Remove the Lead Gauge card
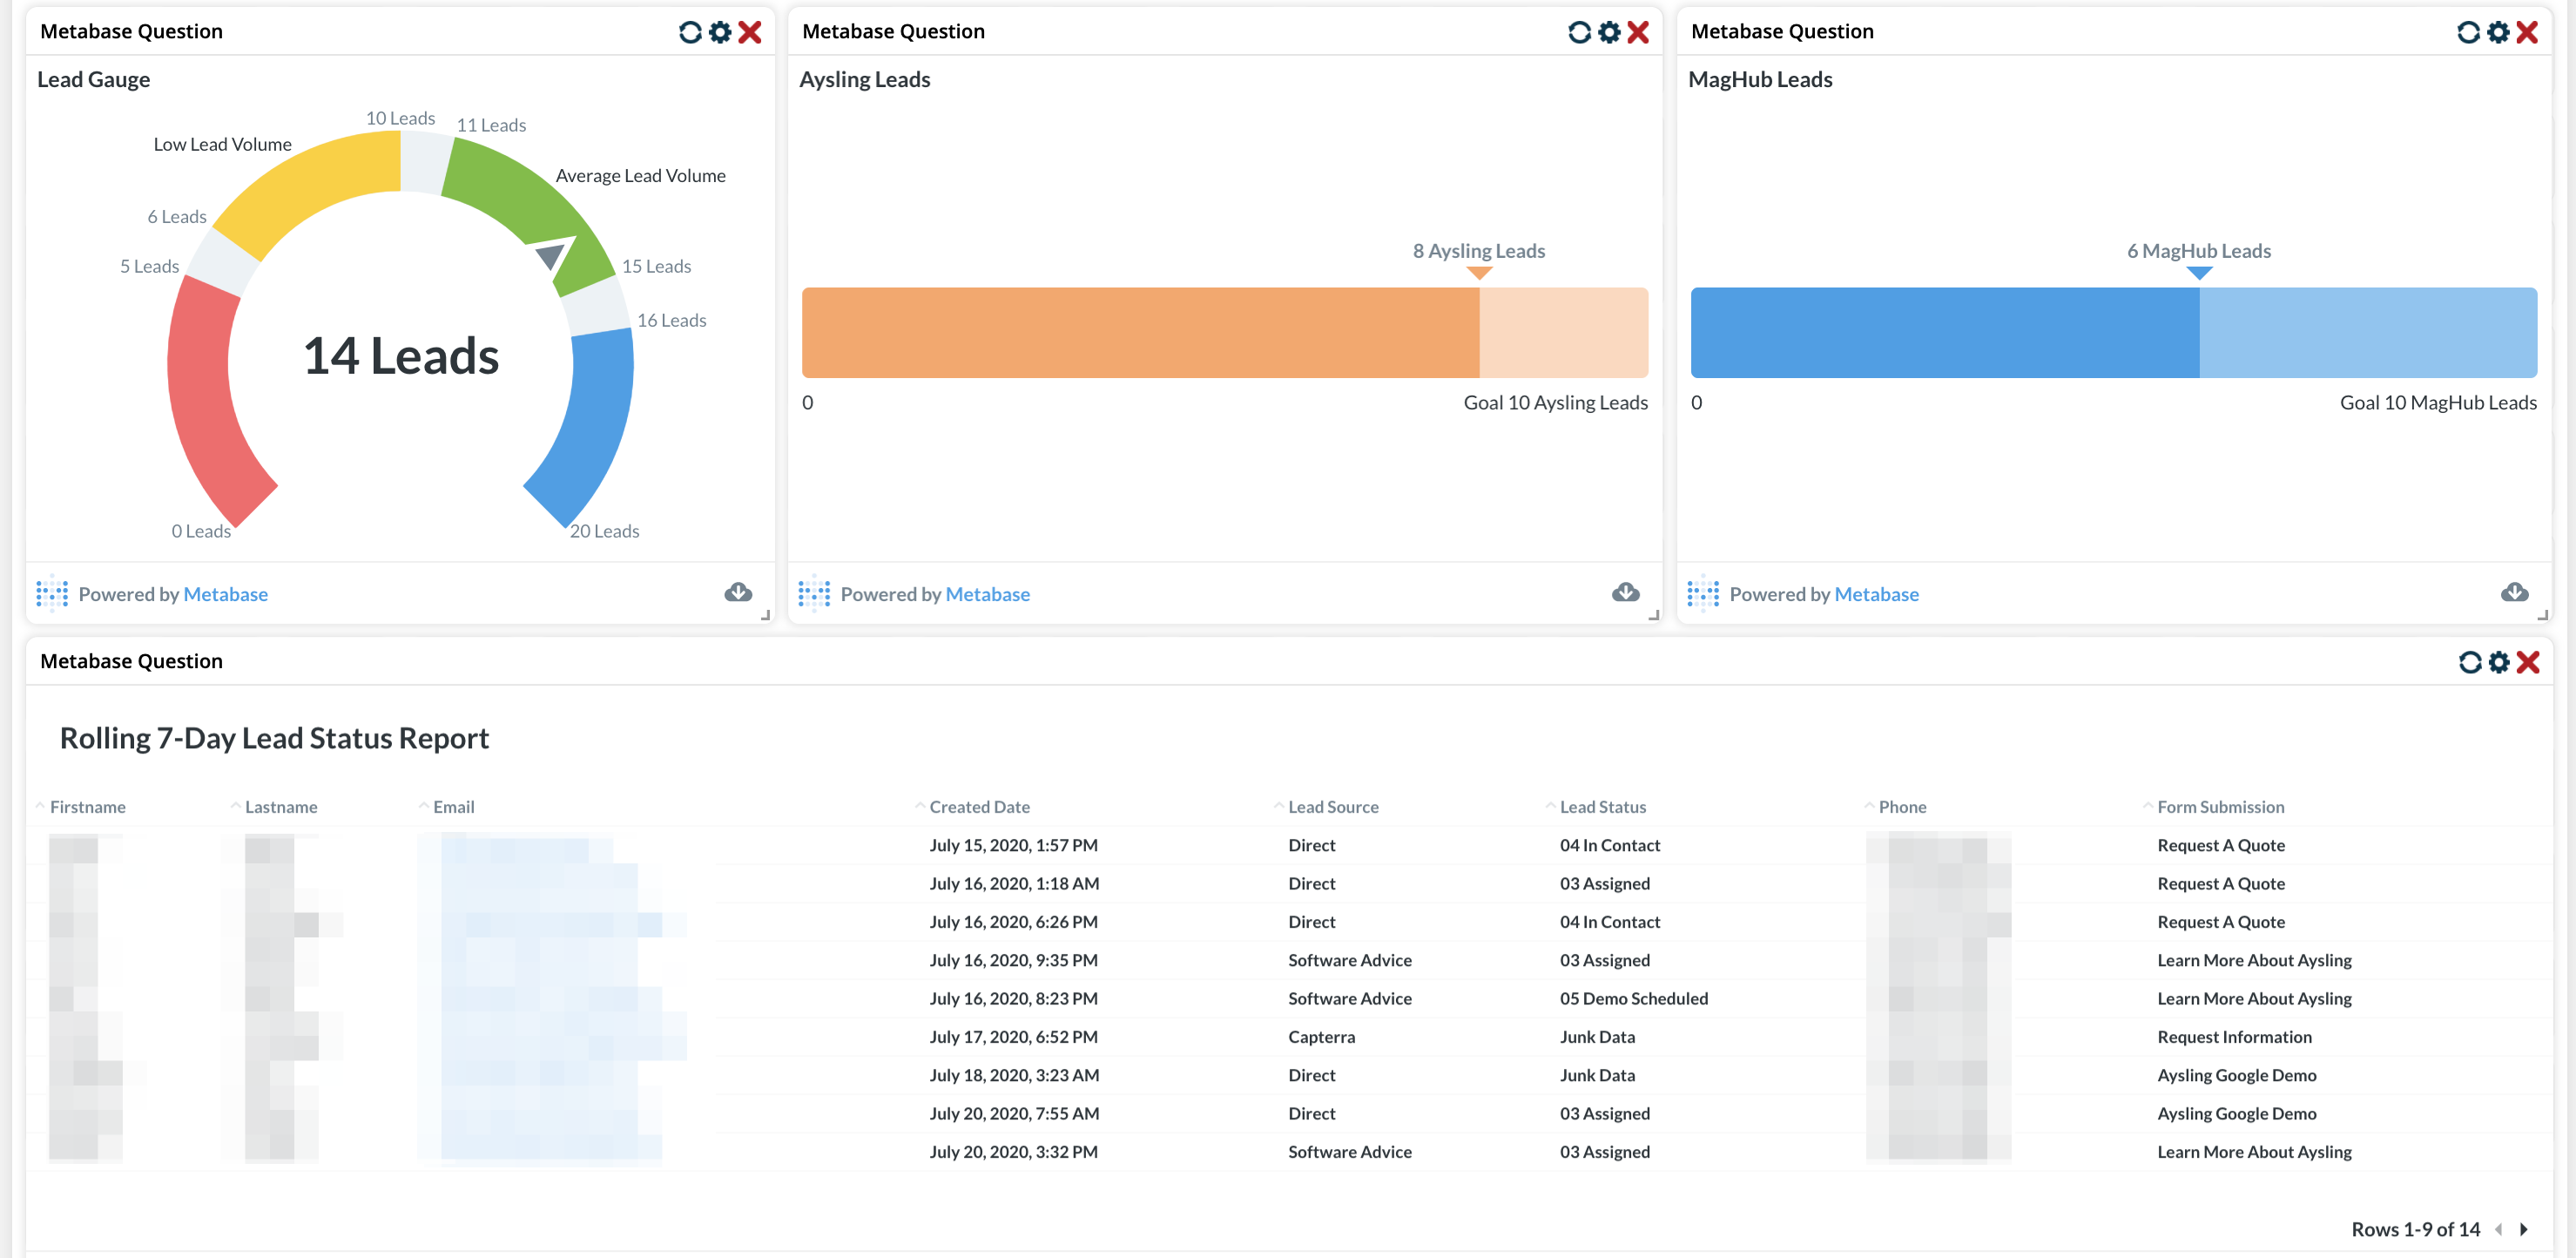2576x1258 pixels. click(749, 32)
